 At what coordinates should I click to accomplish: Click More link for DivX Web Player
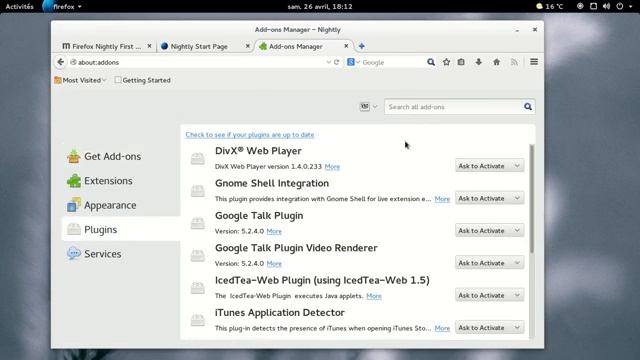tap(332, 167)
